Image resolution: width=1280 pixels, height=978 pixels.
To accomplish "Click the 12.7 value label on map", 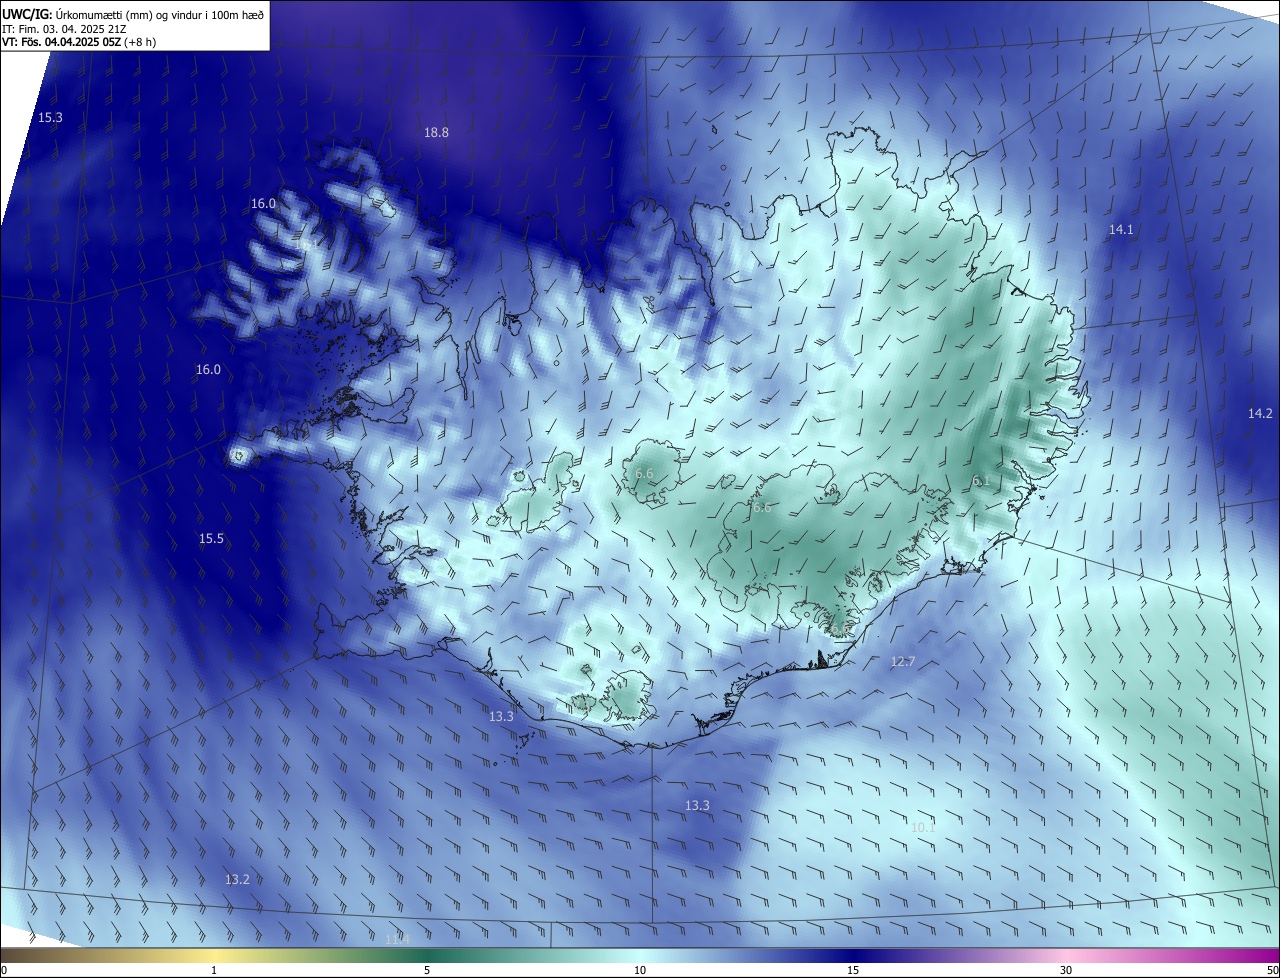I will pyautogui.click(x=903, y=662).
